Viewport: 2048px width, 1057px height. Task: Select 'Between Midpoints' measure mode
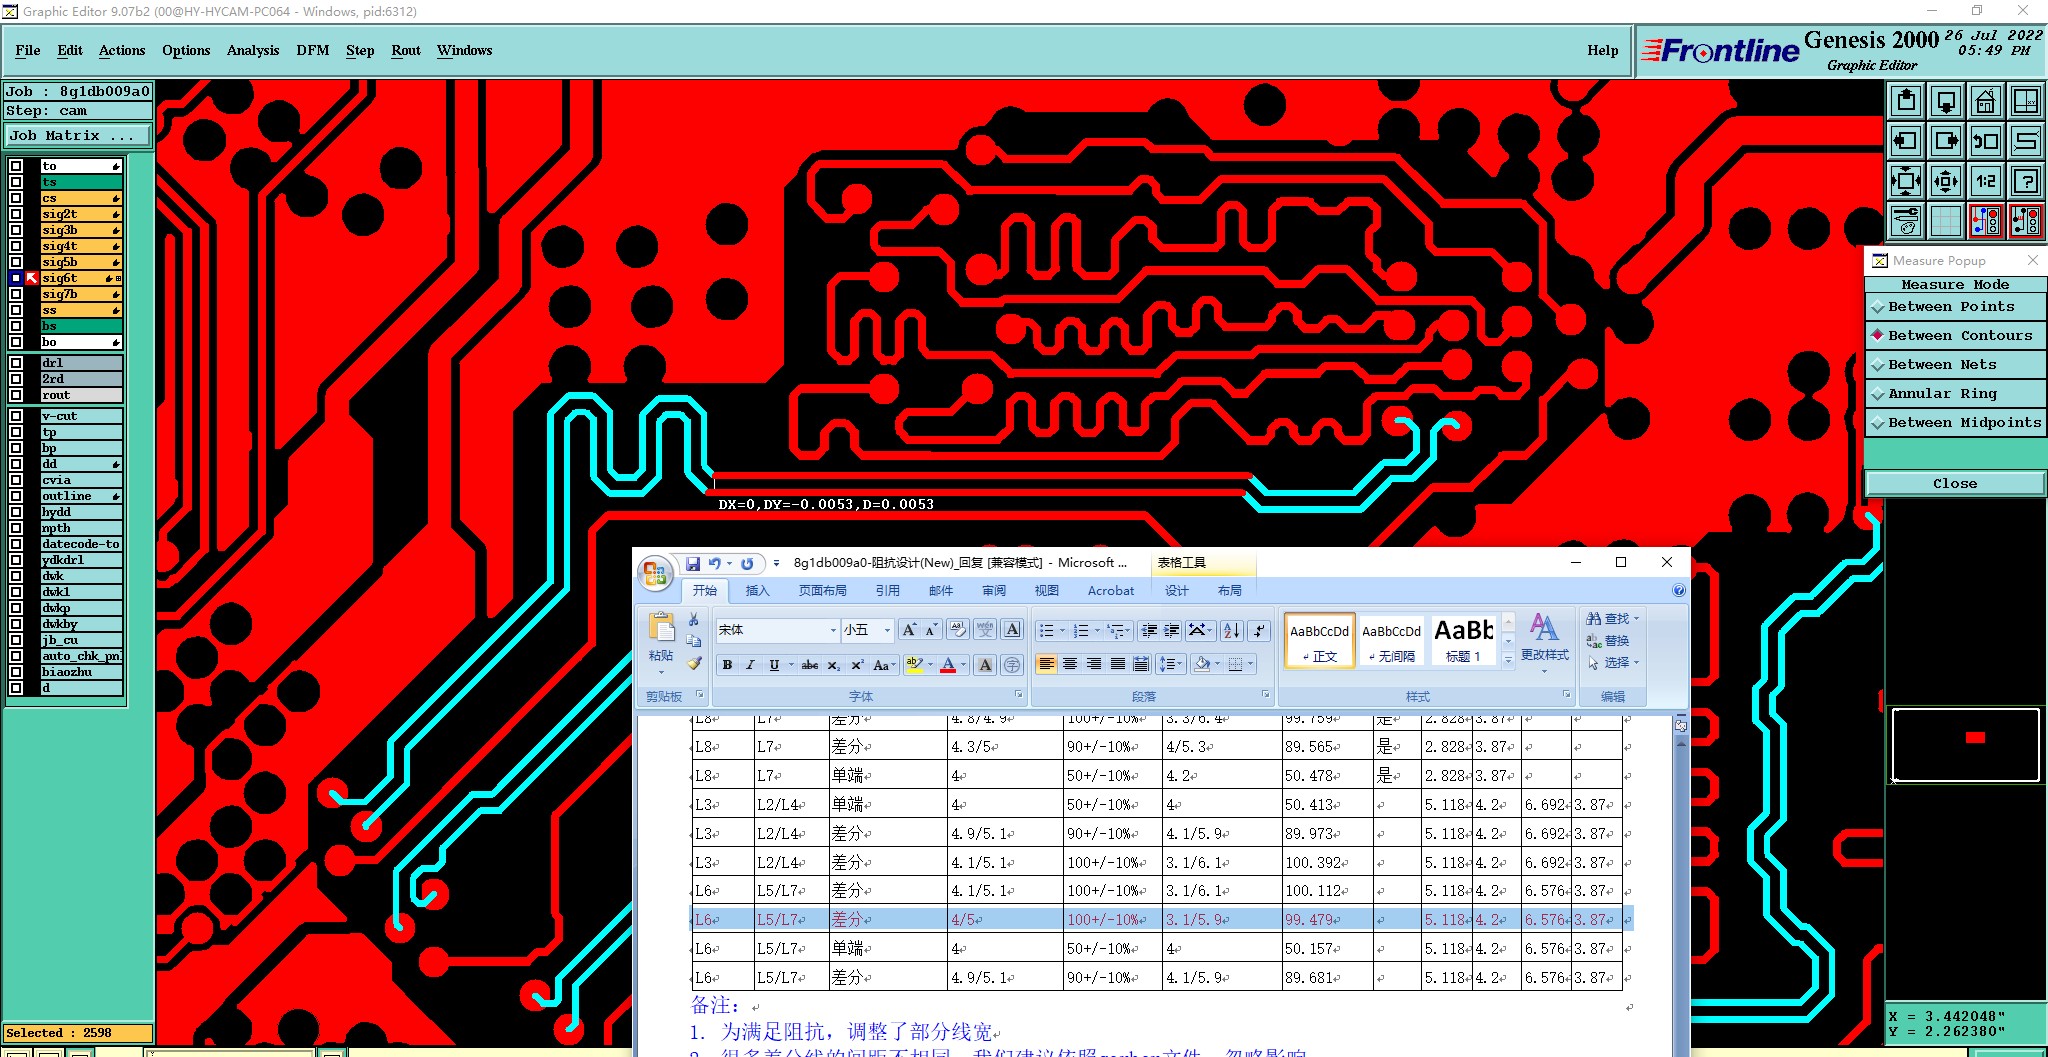point(1955,423)
